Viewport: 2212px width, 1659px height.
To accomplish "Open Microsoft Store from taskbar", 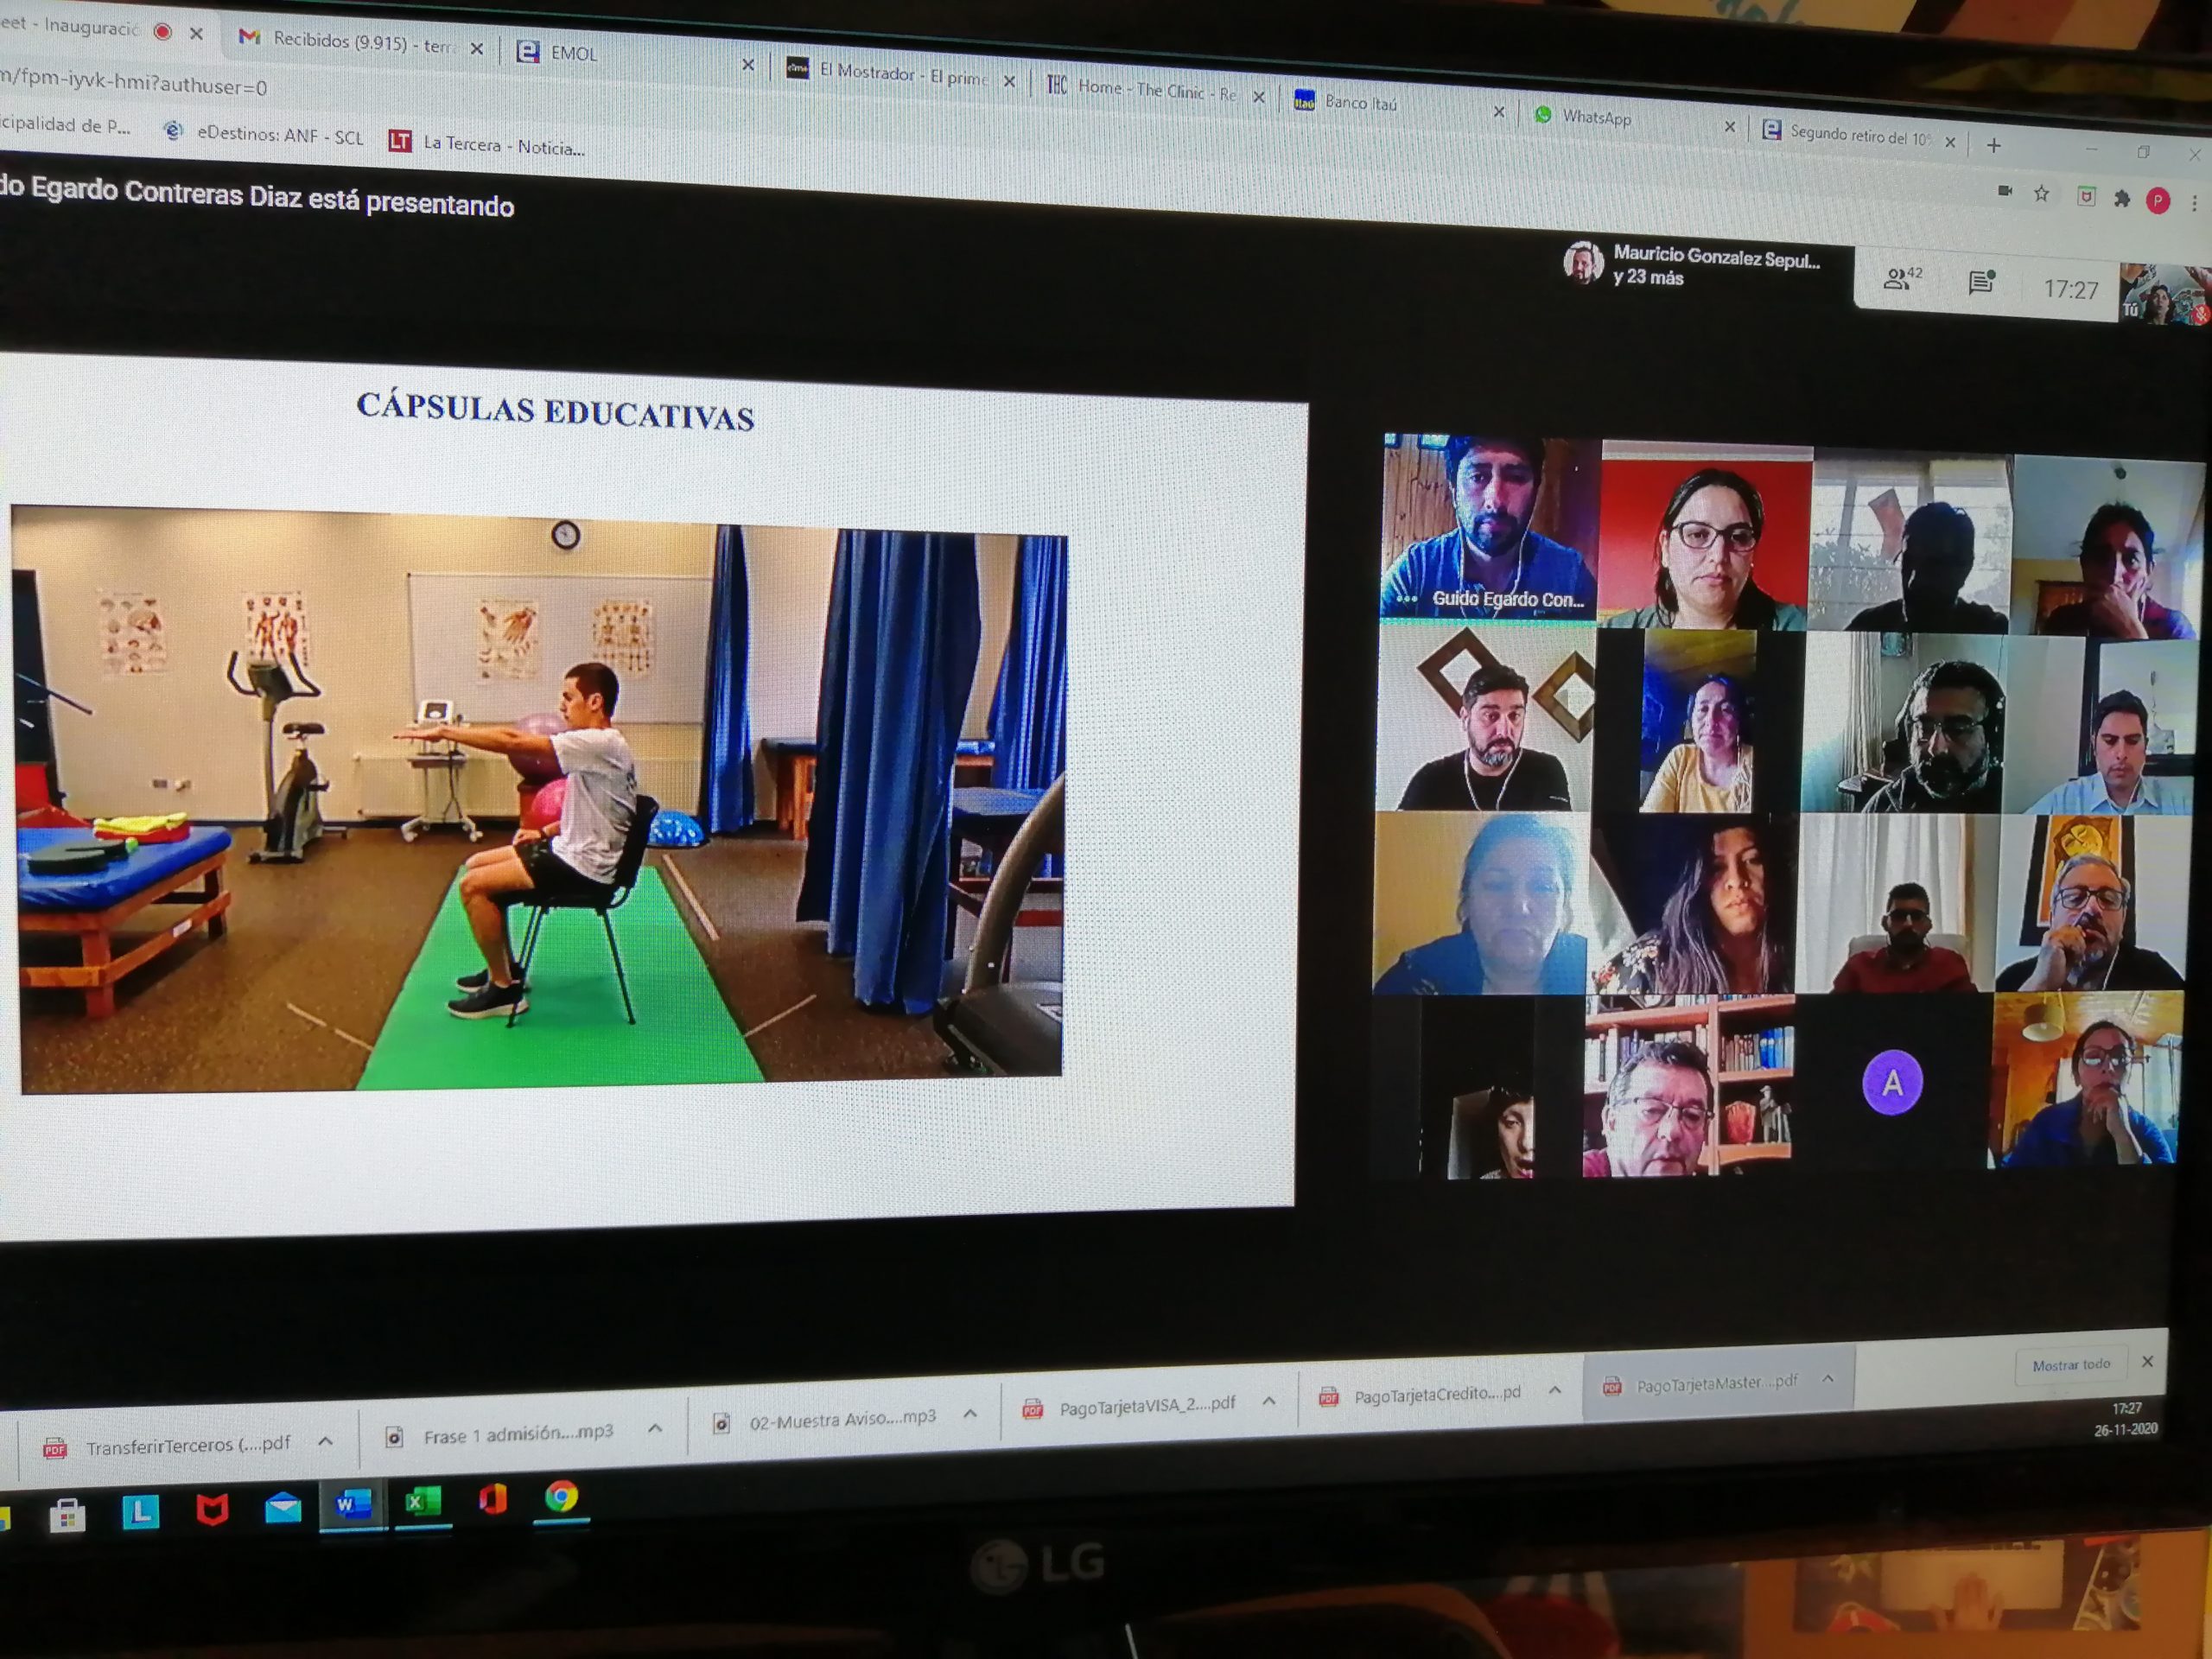I will coord(68,1514).
